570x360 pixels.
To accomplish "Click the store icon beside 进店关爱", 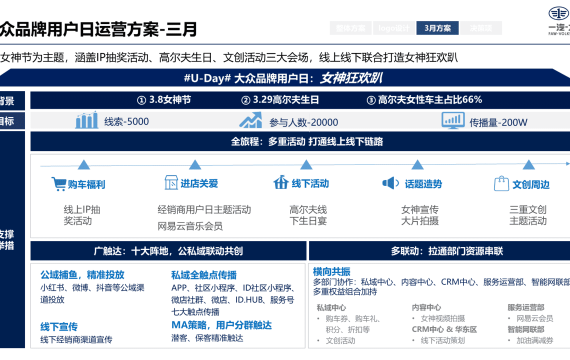I will (171, 183).
